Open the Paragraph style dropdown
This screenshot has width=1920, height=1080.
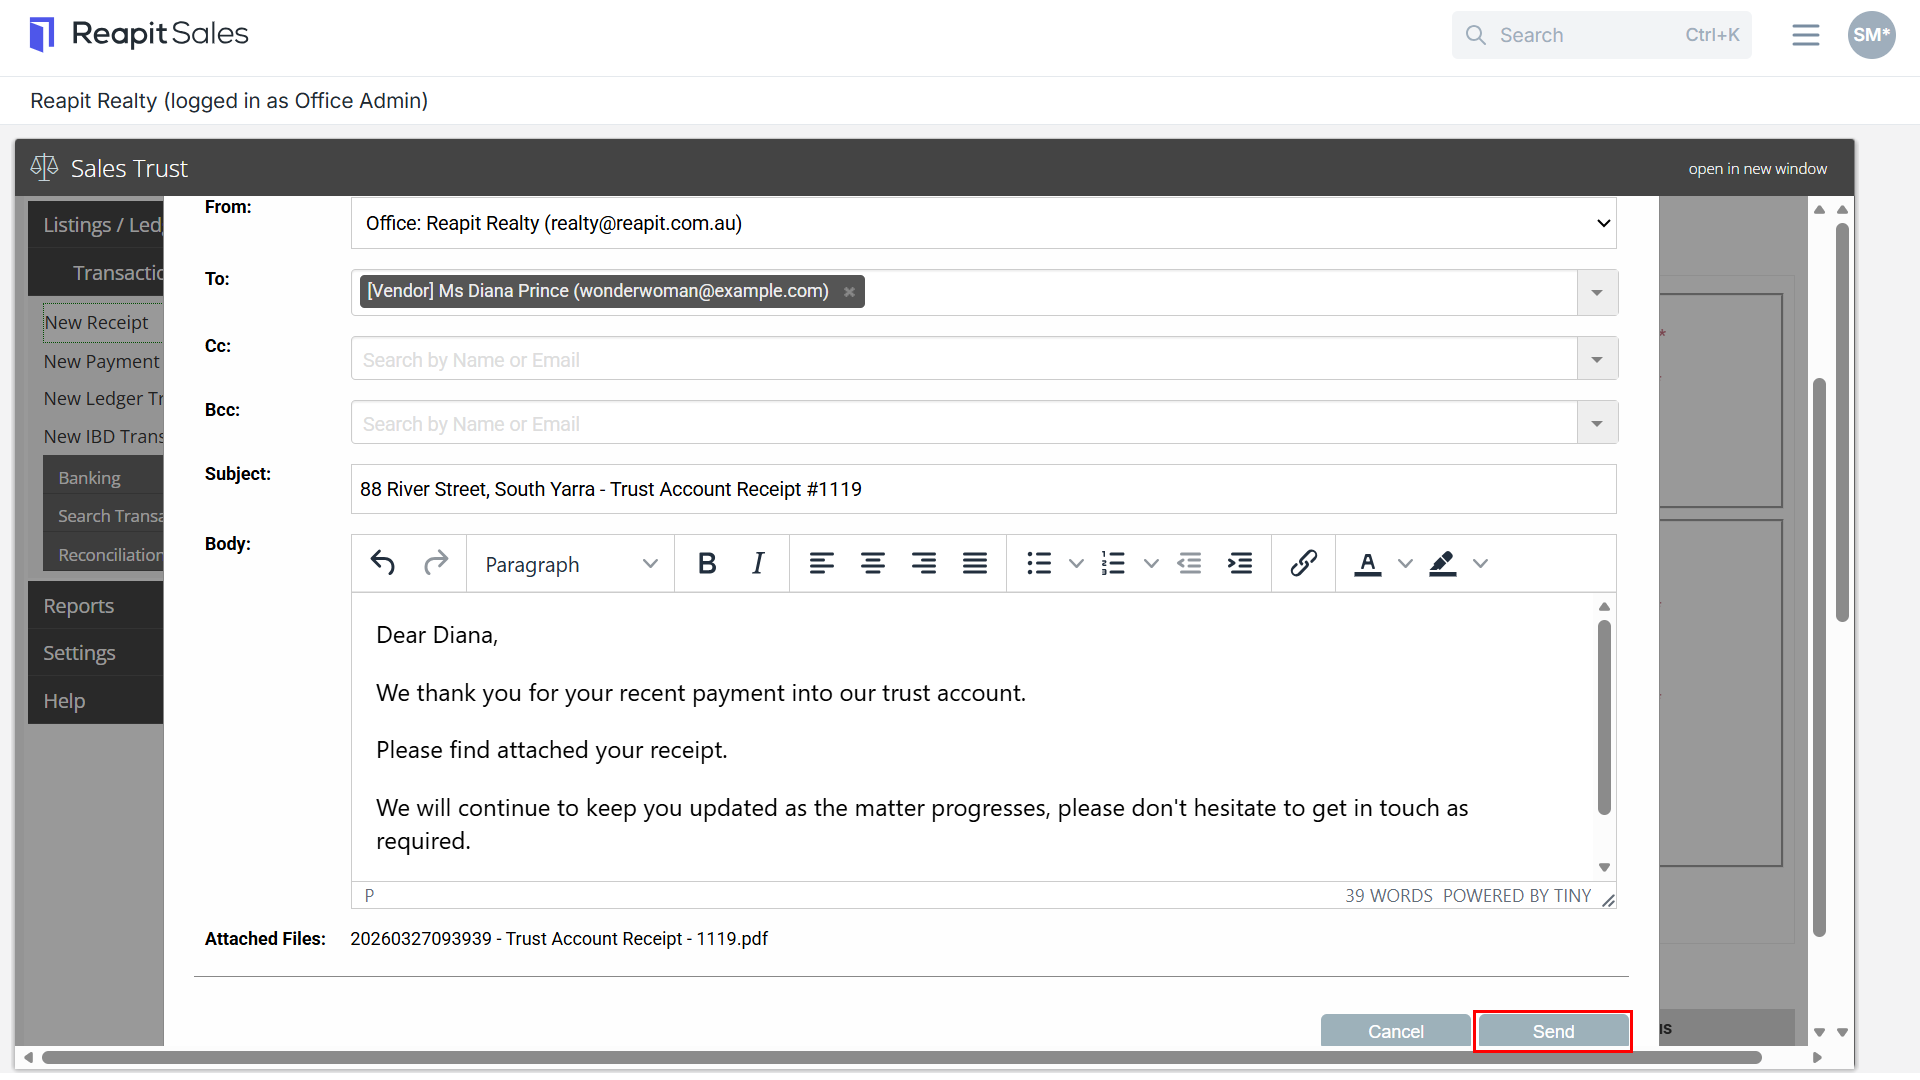[571, 564]
